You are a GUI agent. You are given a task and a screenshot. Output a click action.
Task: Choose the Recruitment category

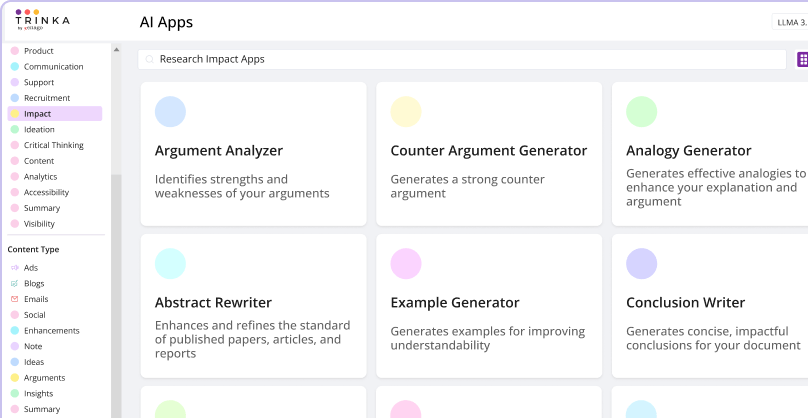(x=46, y=98)
